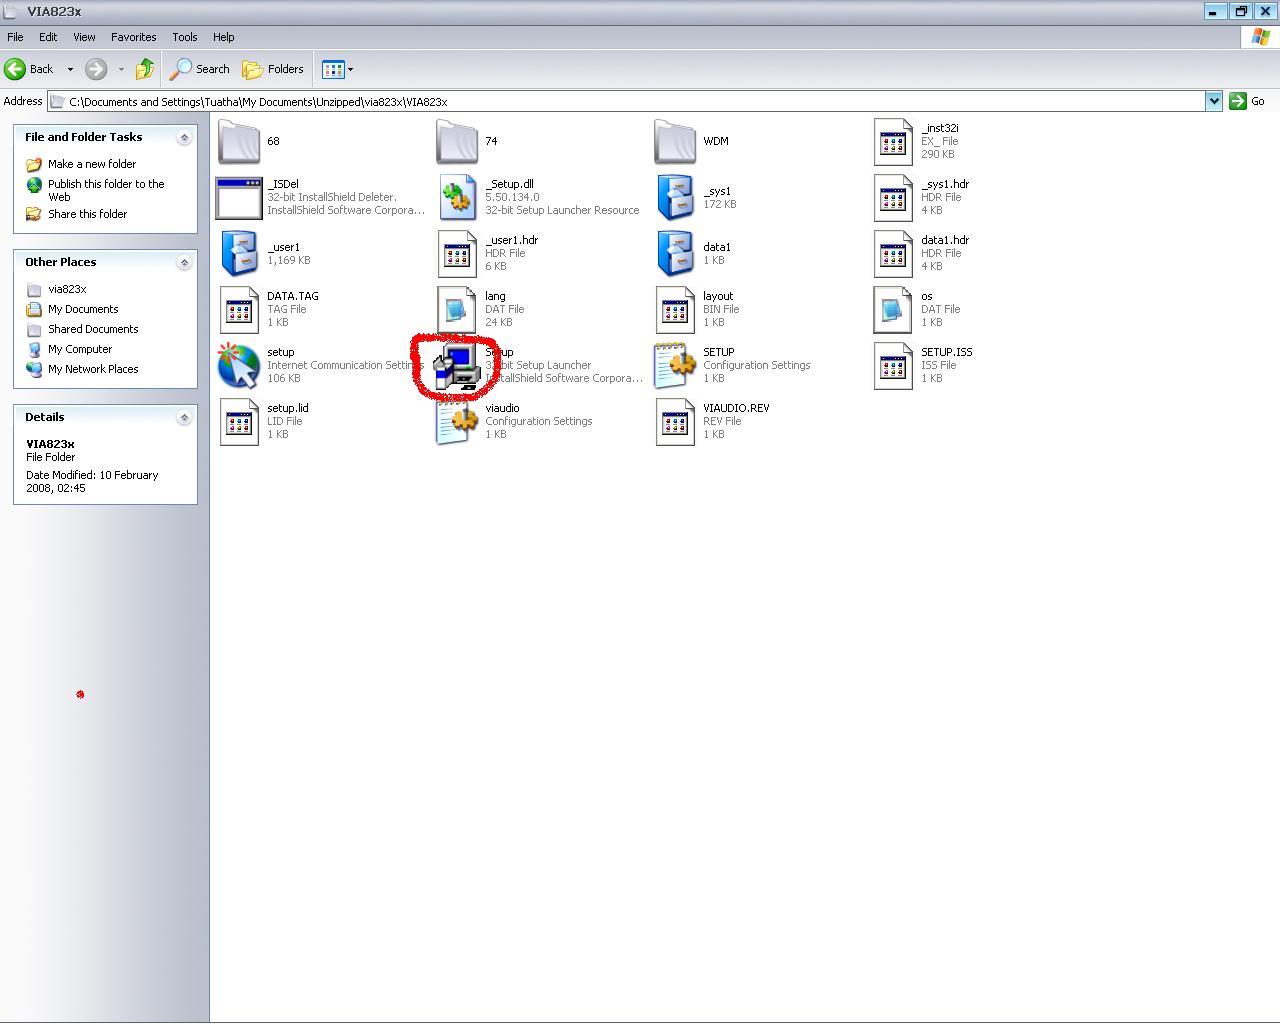Go up one folder level
This screenshot has height=1024, width=1280.
[145, 69]
